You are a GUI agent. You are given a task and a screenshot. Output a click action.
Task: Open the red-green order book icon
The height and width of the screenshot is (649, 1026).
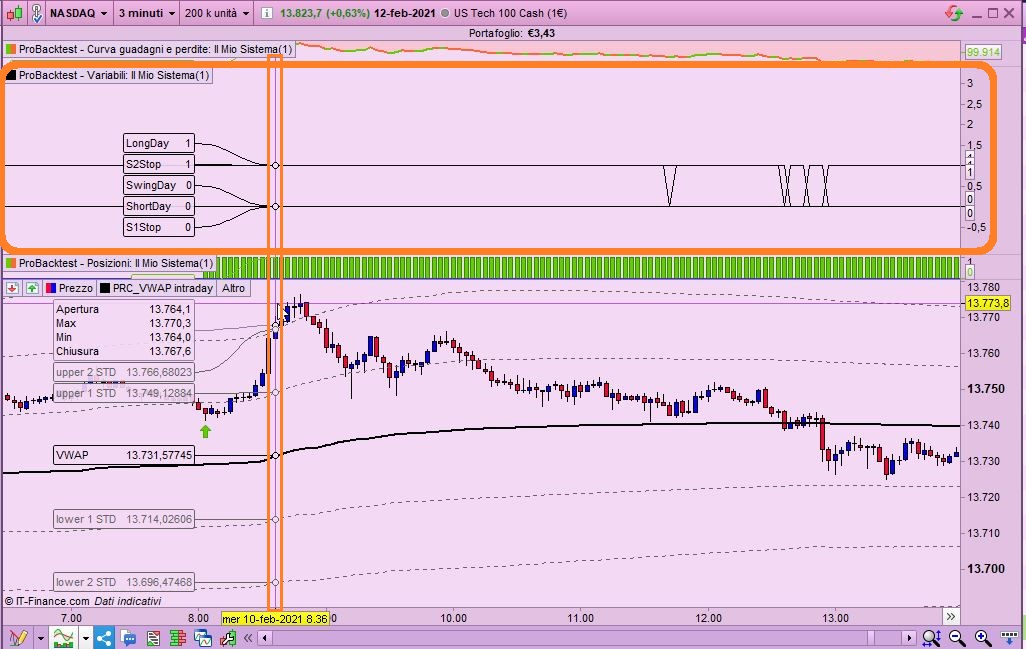point(177,638)
